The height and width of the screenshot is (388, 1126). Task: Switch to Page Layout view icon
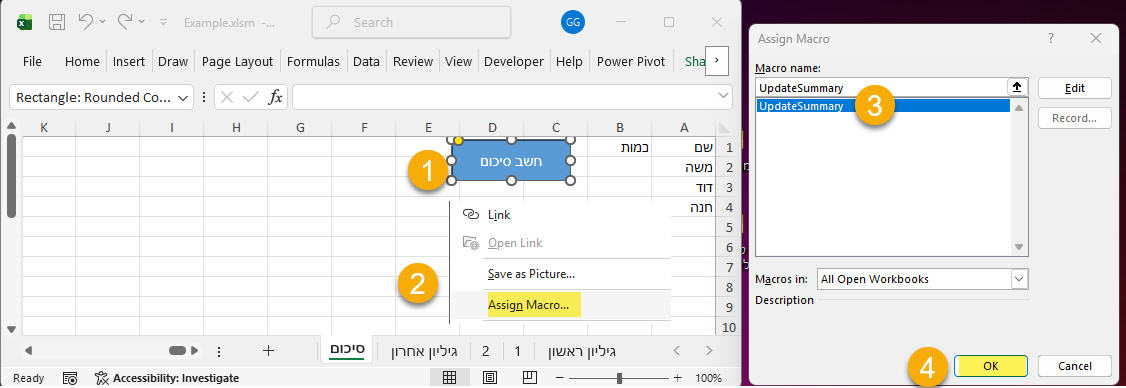[490, 377]
